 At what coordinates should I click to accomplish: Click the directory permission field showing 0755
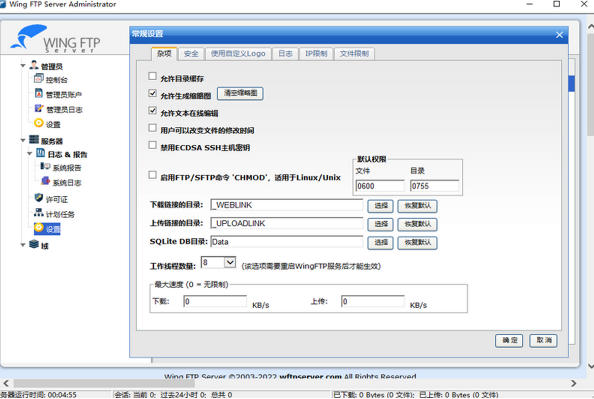click(435, 186)
